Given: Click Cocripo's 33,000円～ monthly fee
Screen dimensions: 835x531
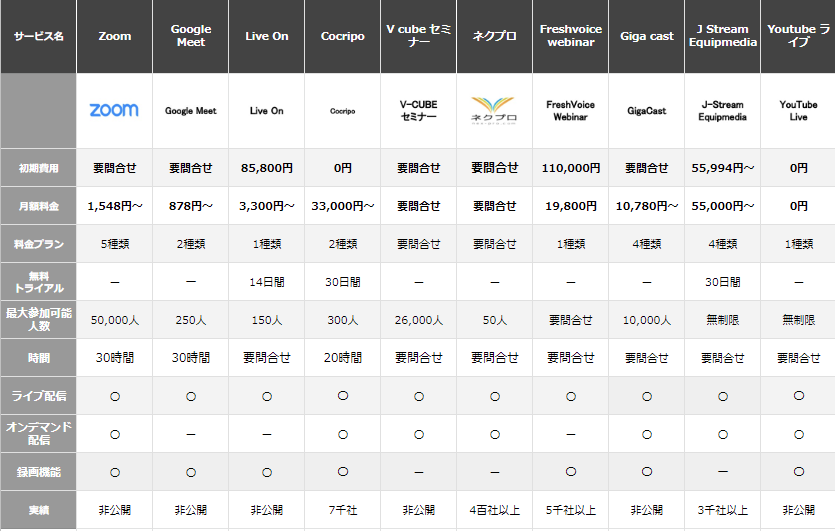Looking at the screenshot, I should click(342, 206).
